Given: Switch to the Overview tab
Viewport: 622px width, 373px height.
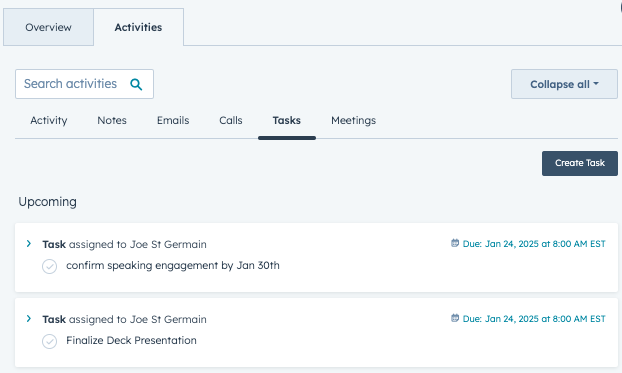Looking at the screenshot, I should click(x=48, y=27).
